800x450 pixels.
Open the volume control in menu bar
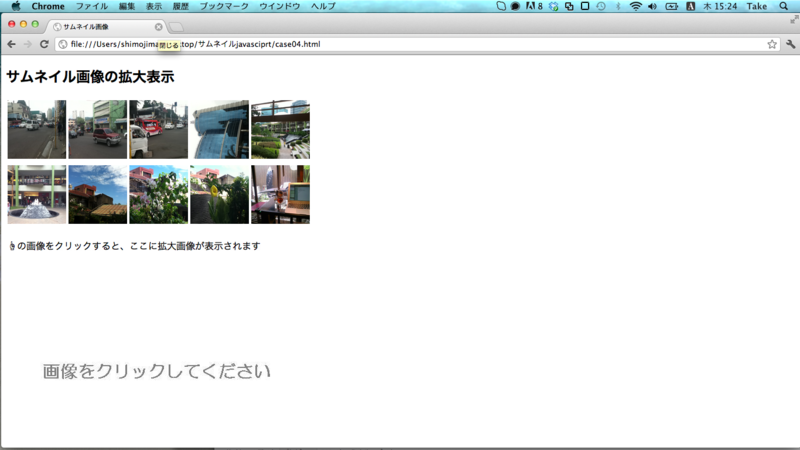[653, 6]
